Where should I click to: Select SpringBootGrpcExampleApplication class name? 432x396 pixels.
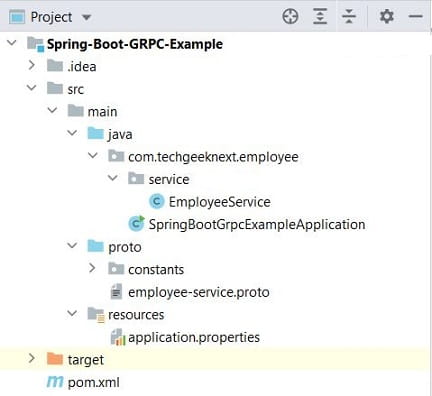coord(257,225)
